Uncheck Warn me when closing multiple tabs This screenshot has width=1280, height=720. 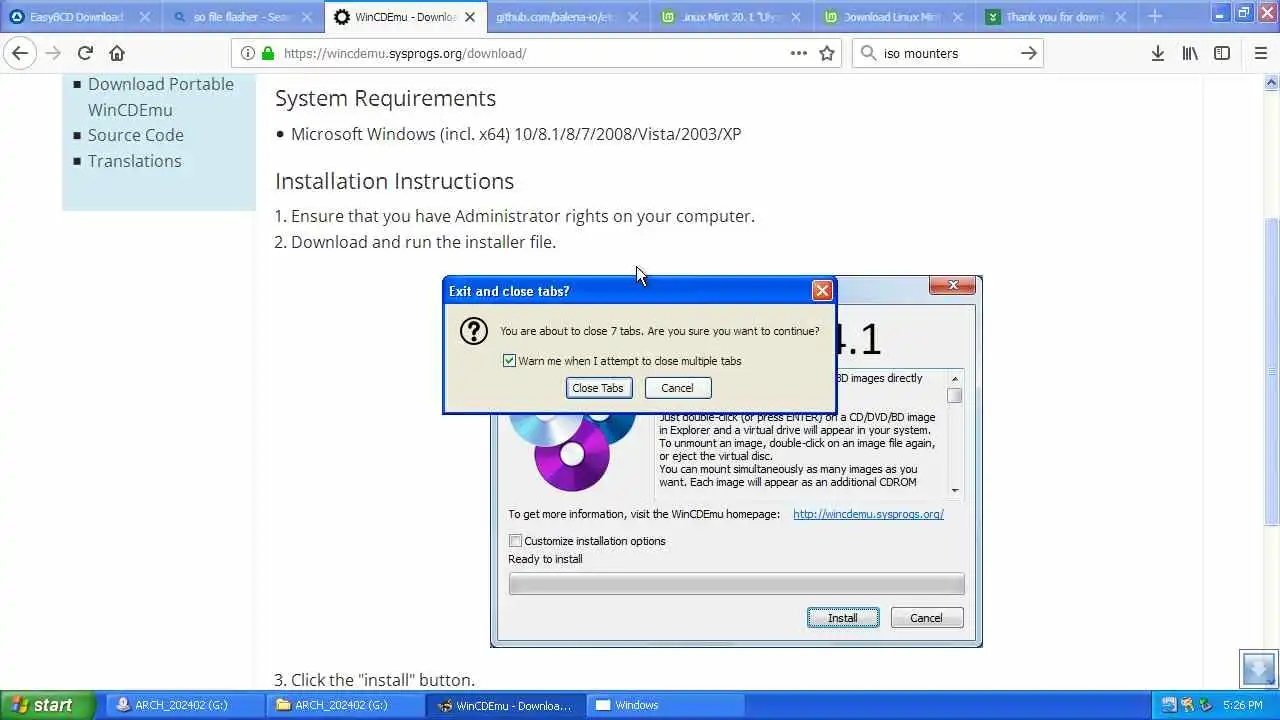point(509,361)
